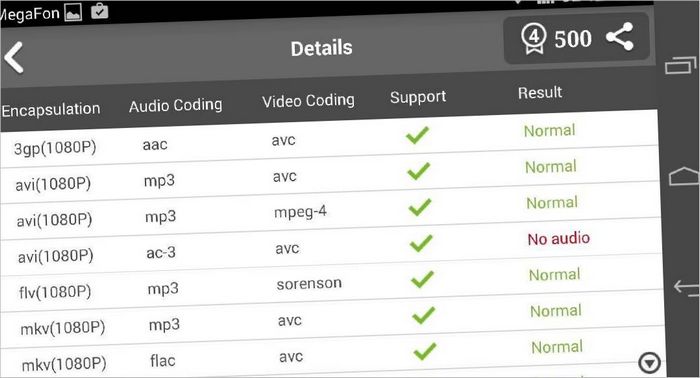Image resolution: width=700 pixels, height=378 pixels.
Task: Open the briefcase notification icon
Action: [100, 11]
